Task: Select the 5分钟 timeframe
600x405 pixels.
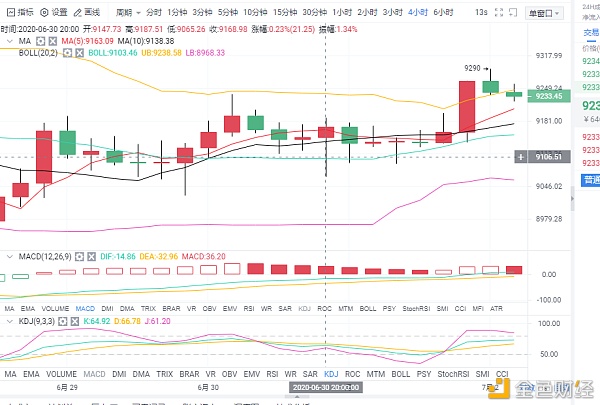Action: (228, 13)
